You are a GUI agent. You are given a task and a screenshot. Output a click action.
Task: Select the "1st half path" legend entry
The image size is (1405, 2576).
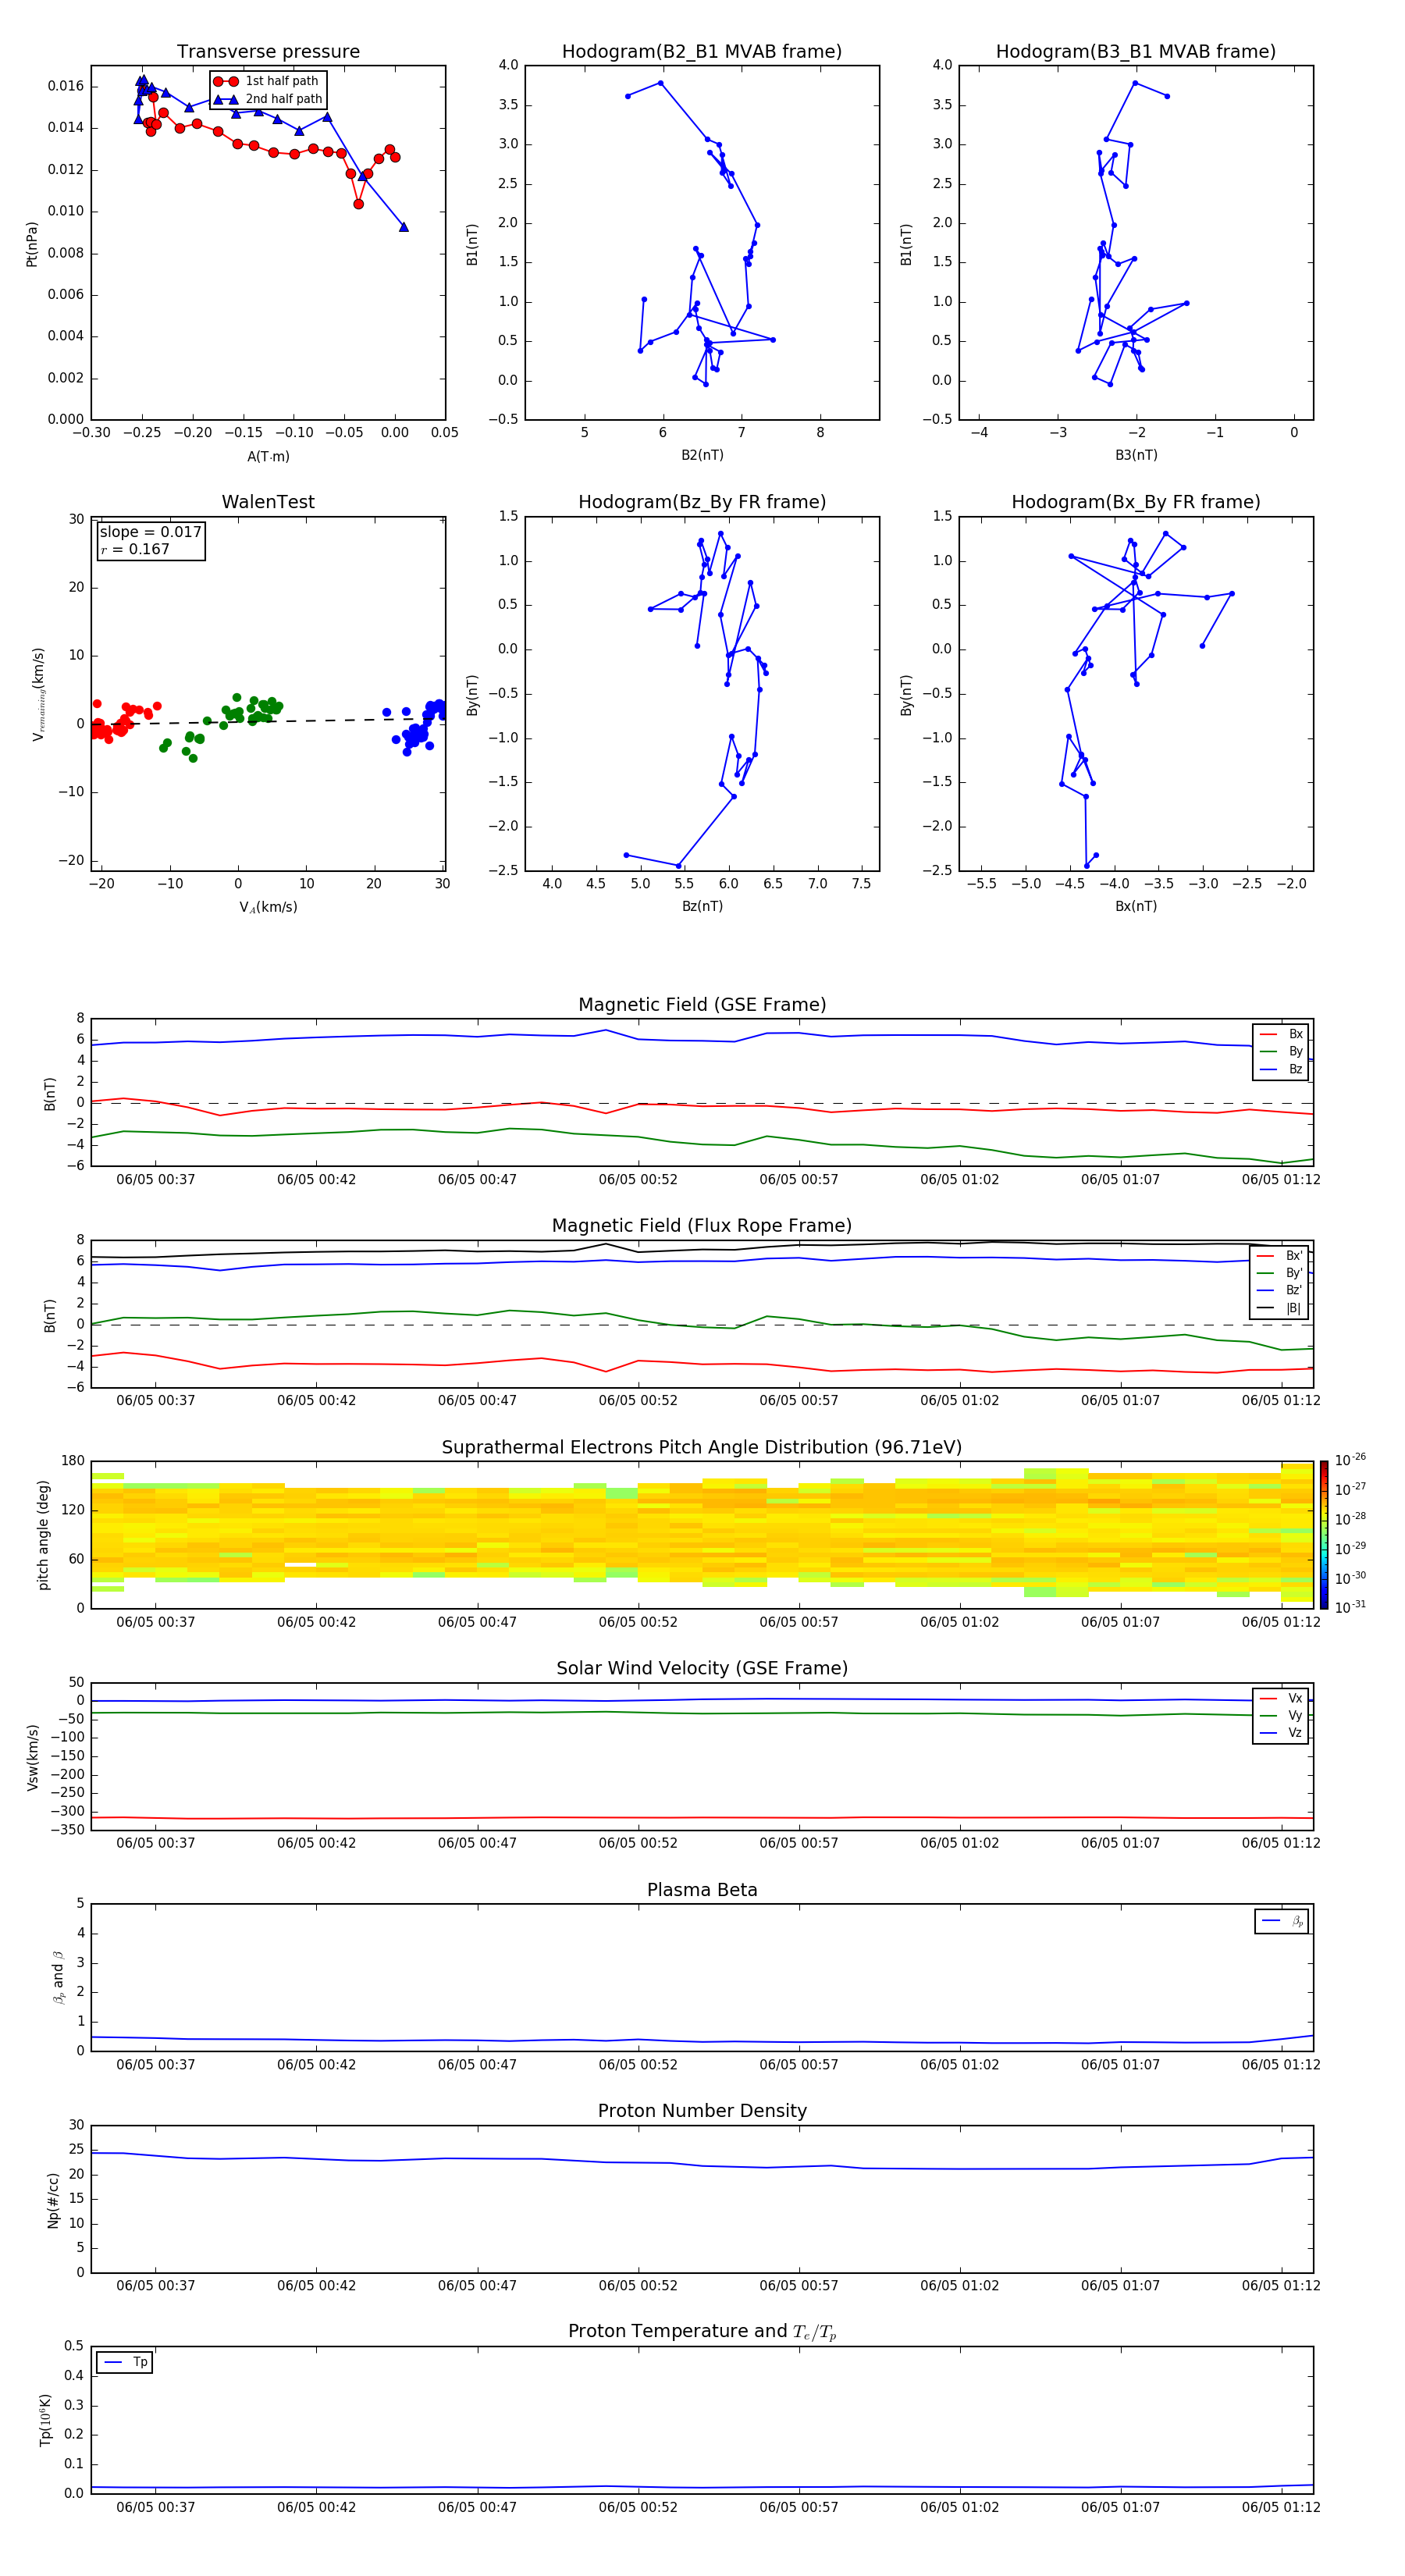pos(267,81)
